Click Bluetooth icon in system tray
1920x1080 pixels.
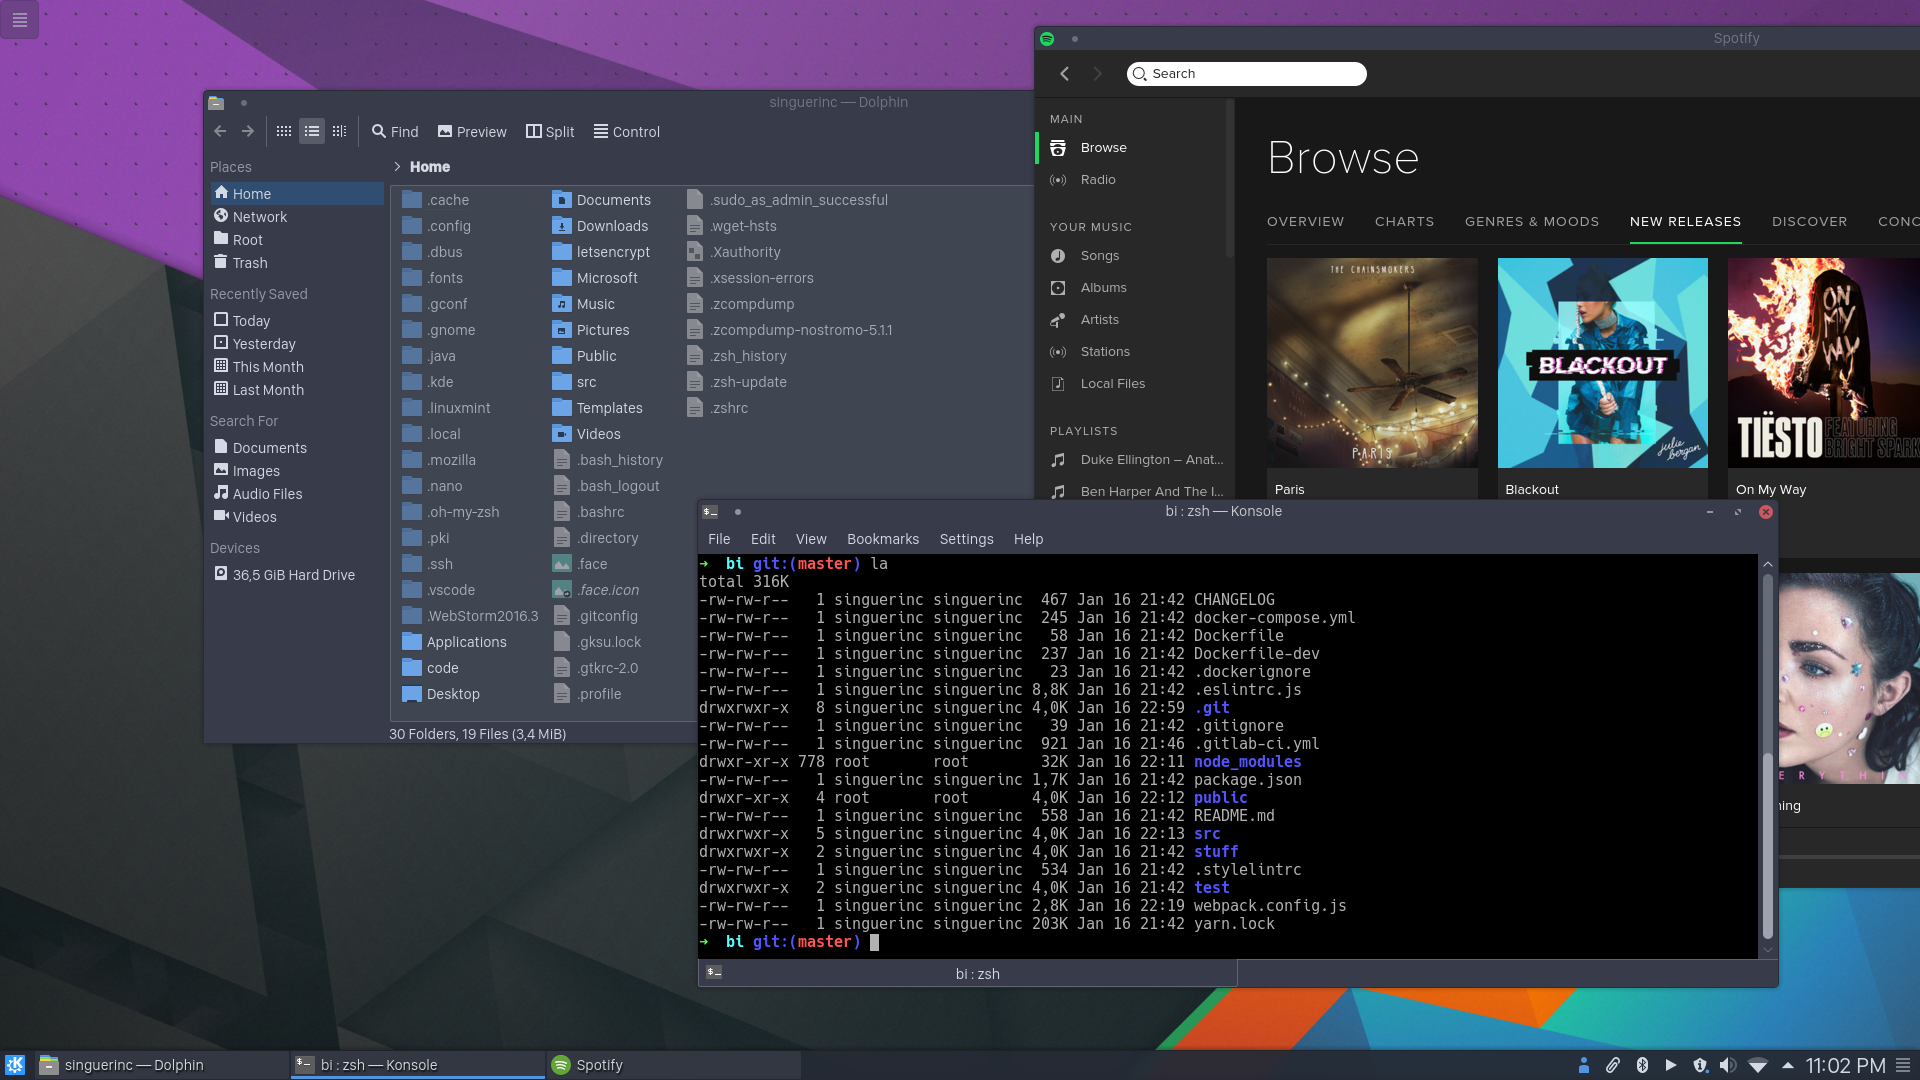click(1642, 1065)
